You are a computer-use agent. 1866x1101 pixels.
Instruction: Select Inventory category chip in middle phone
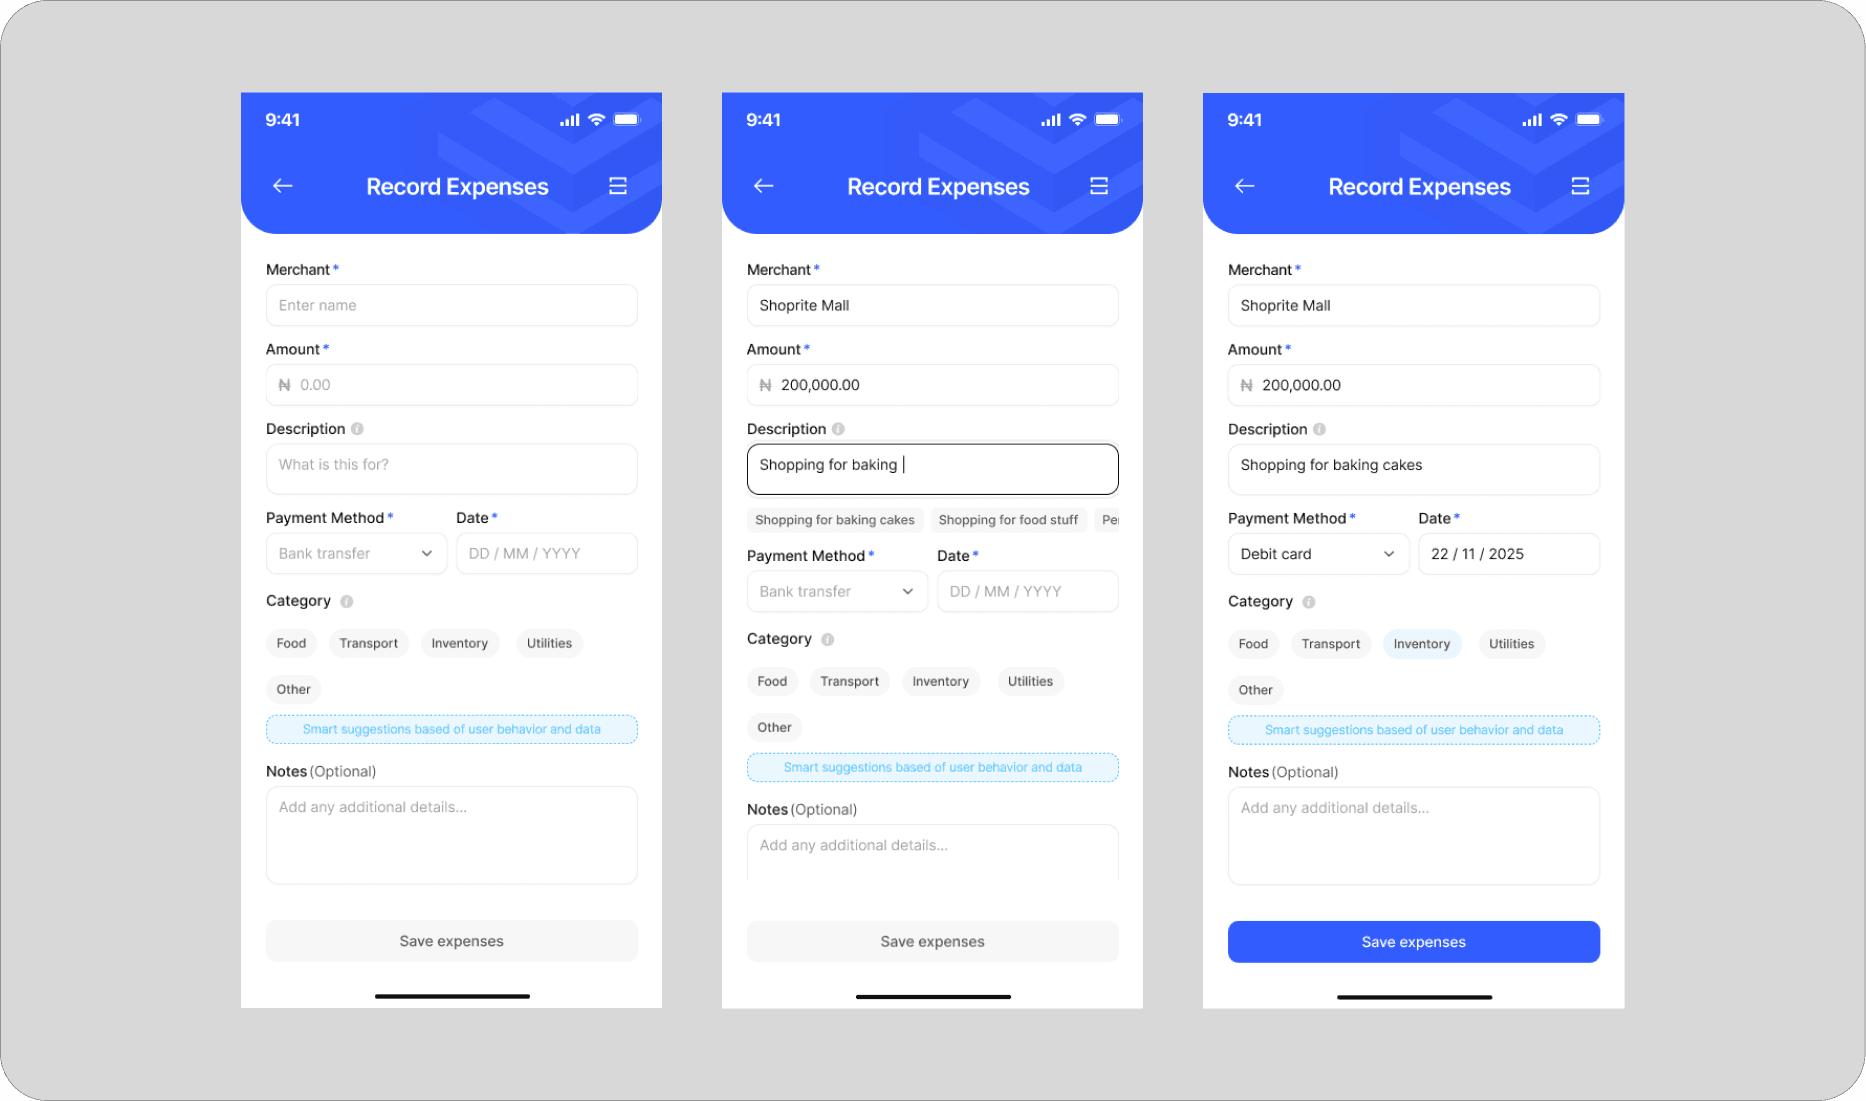point(941,682)
